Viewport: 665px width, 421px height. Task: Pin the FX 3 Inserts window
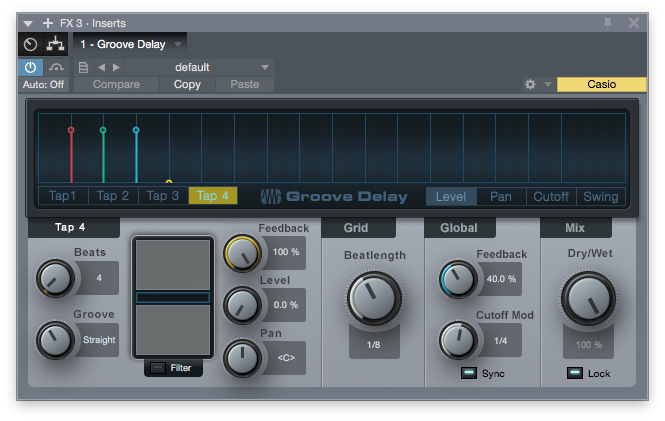(607, 22)
